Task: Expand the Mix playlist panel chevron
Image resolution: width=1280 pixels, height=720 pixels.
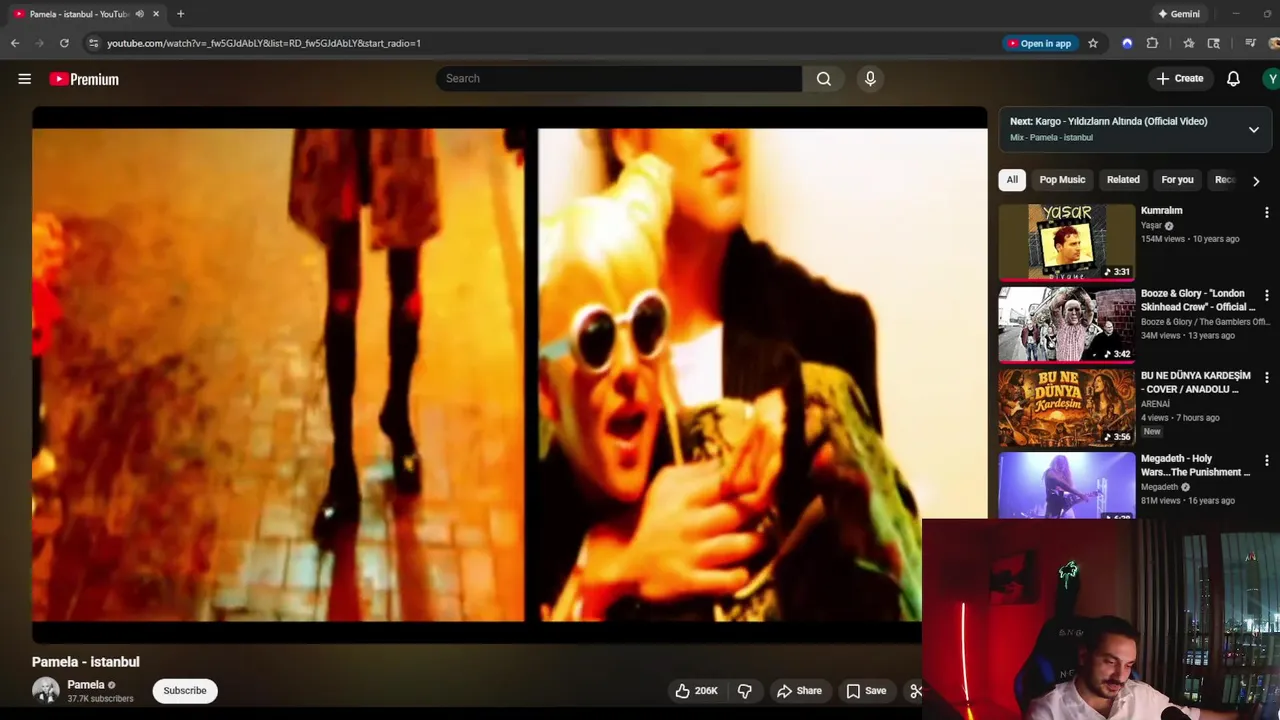Action: 1253,130
